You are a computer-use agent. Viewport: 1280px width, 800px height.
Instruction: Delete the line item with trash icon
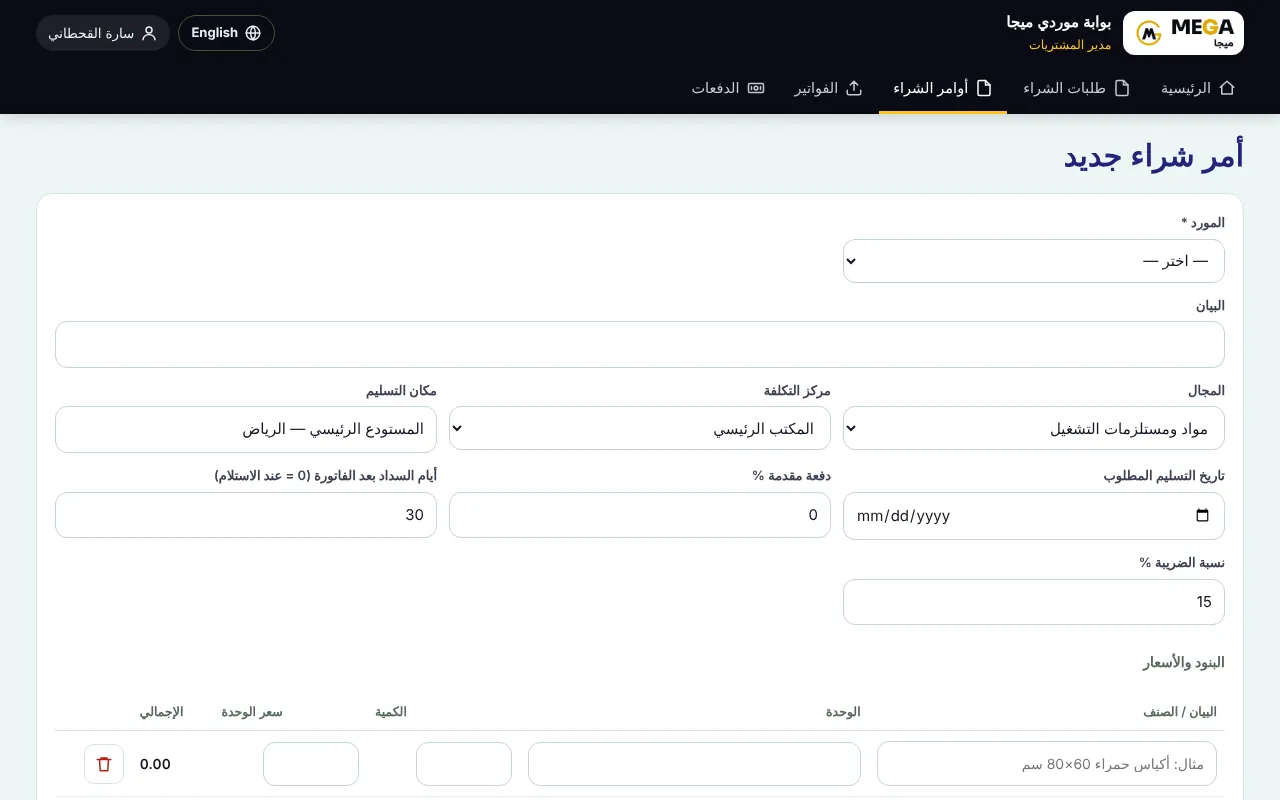[x=104, y=764]
